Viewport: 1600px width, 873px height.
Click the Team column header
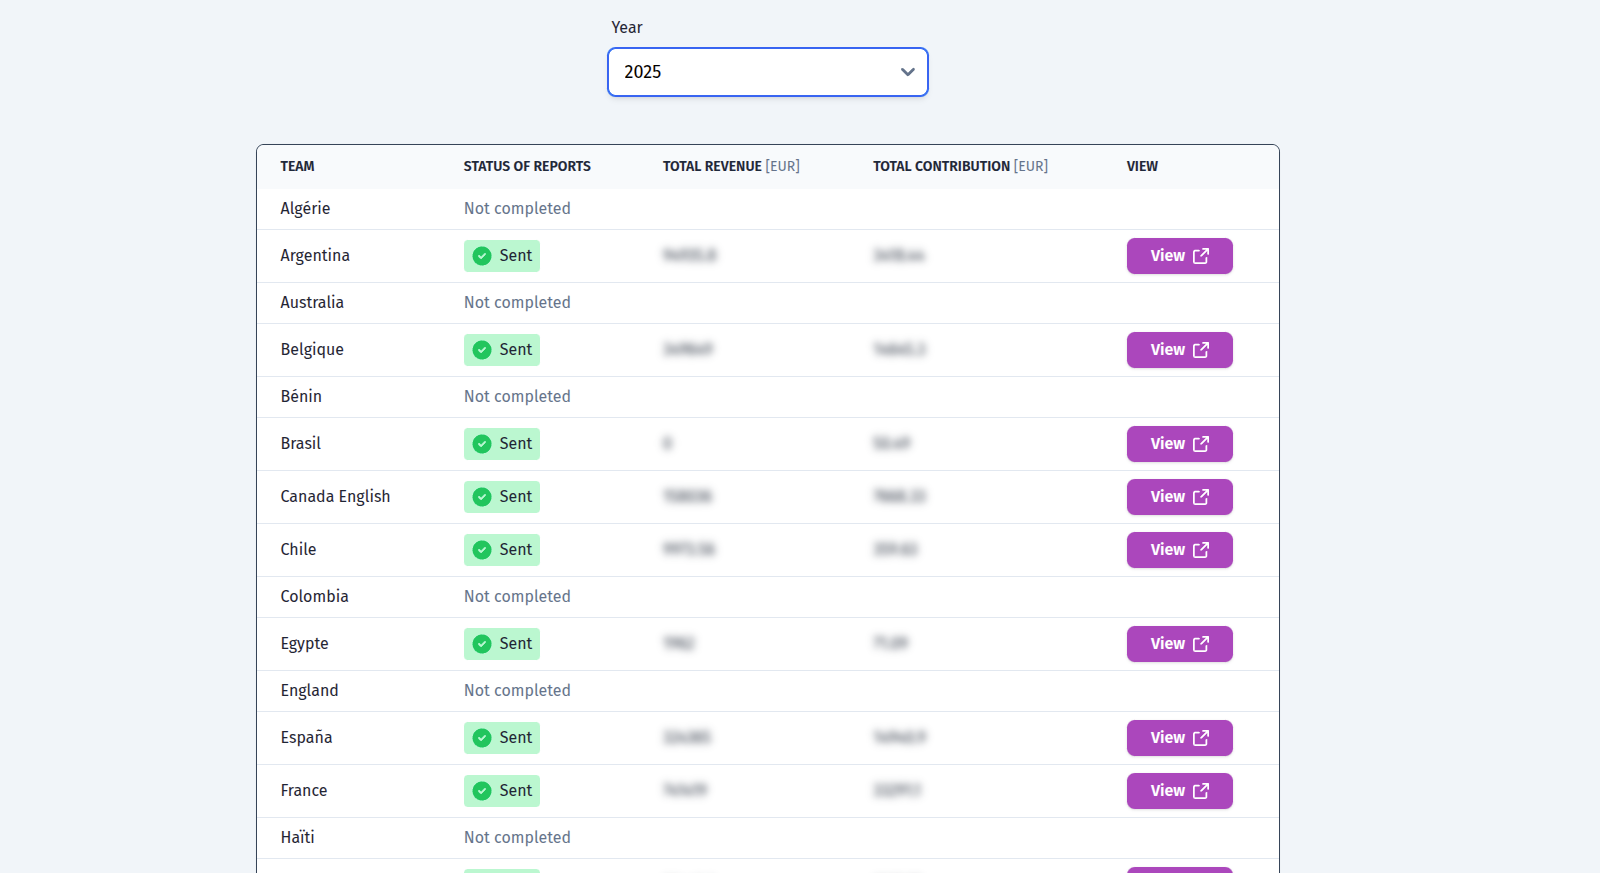(297, 166)
